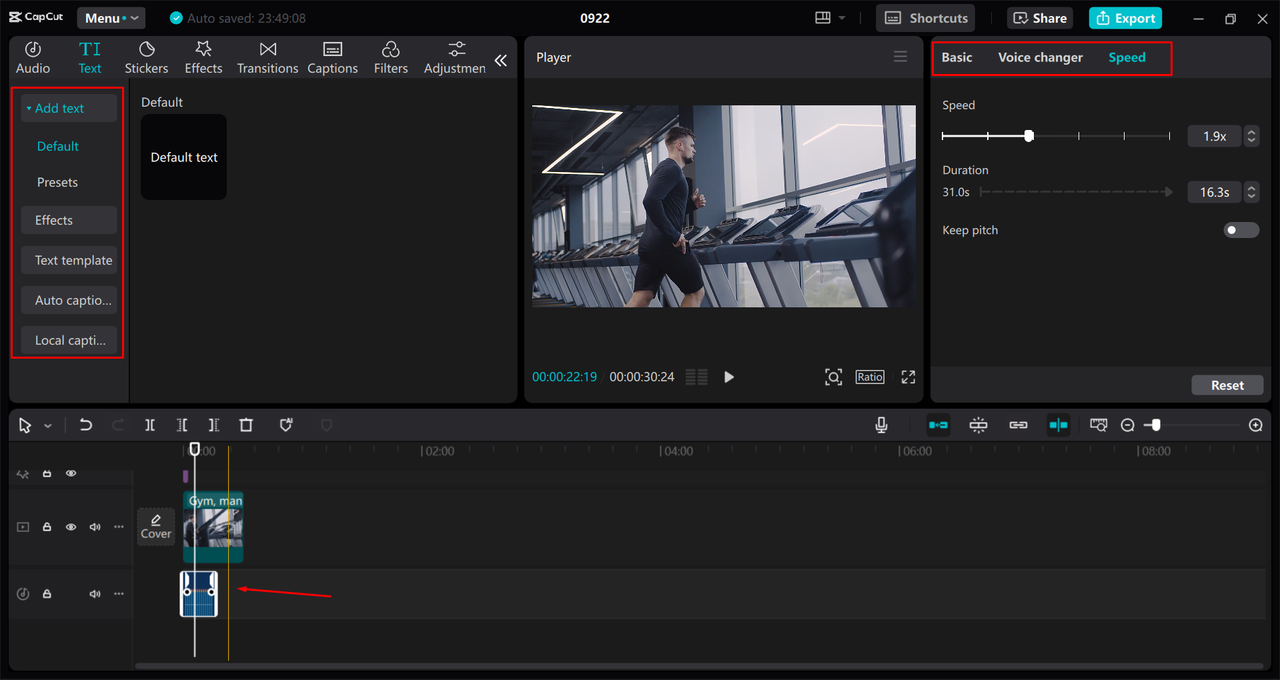1280x680 pixels.
Task: Open the Local captions section
Action: point(69,340)
